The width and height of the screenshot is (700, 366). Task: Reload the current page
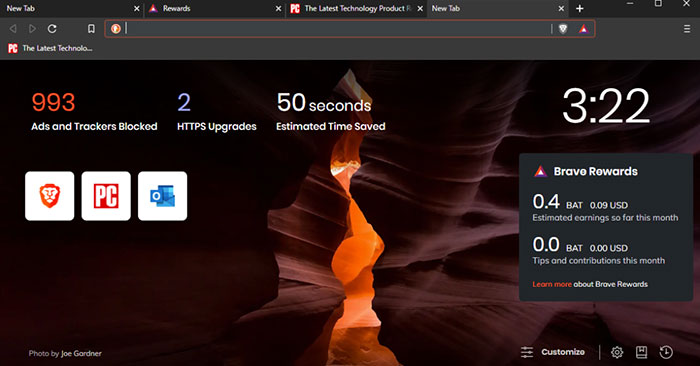[52, 29]
